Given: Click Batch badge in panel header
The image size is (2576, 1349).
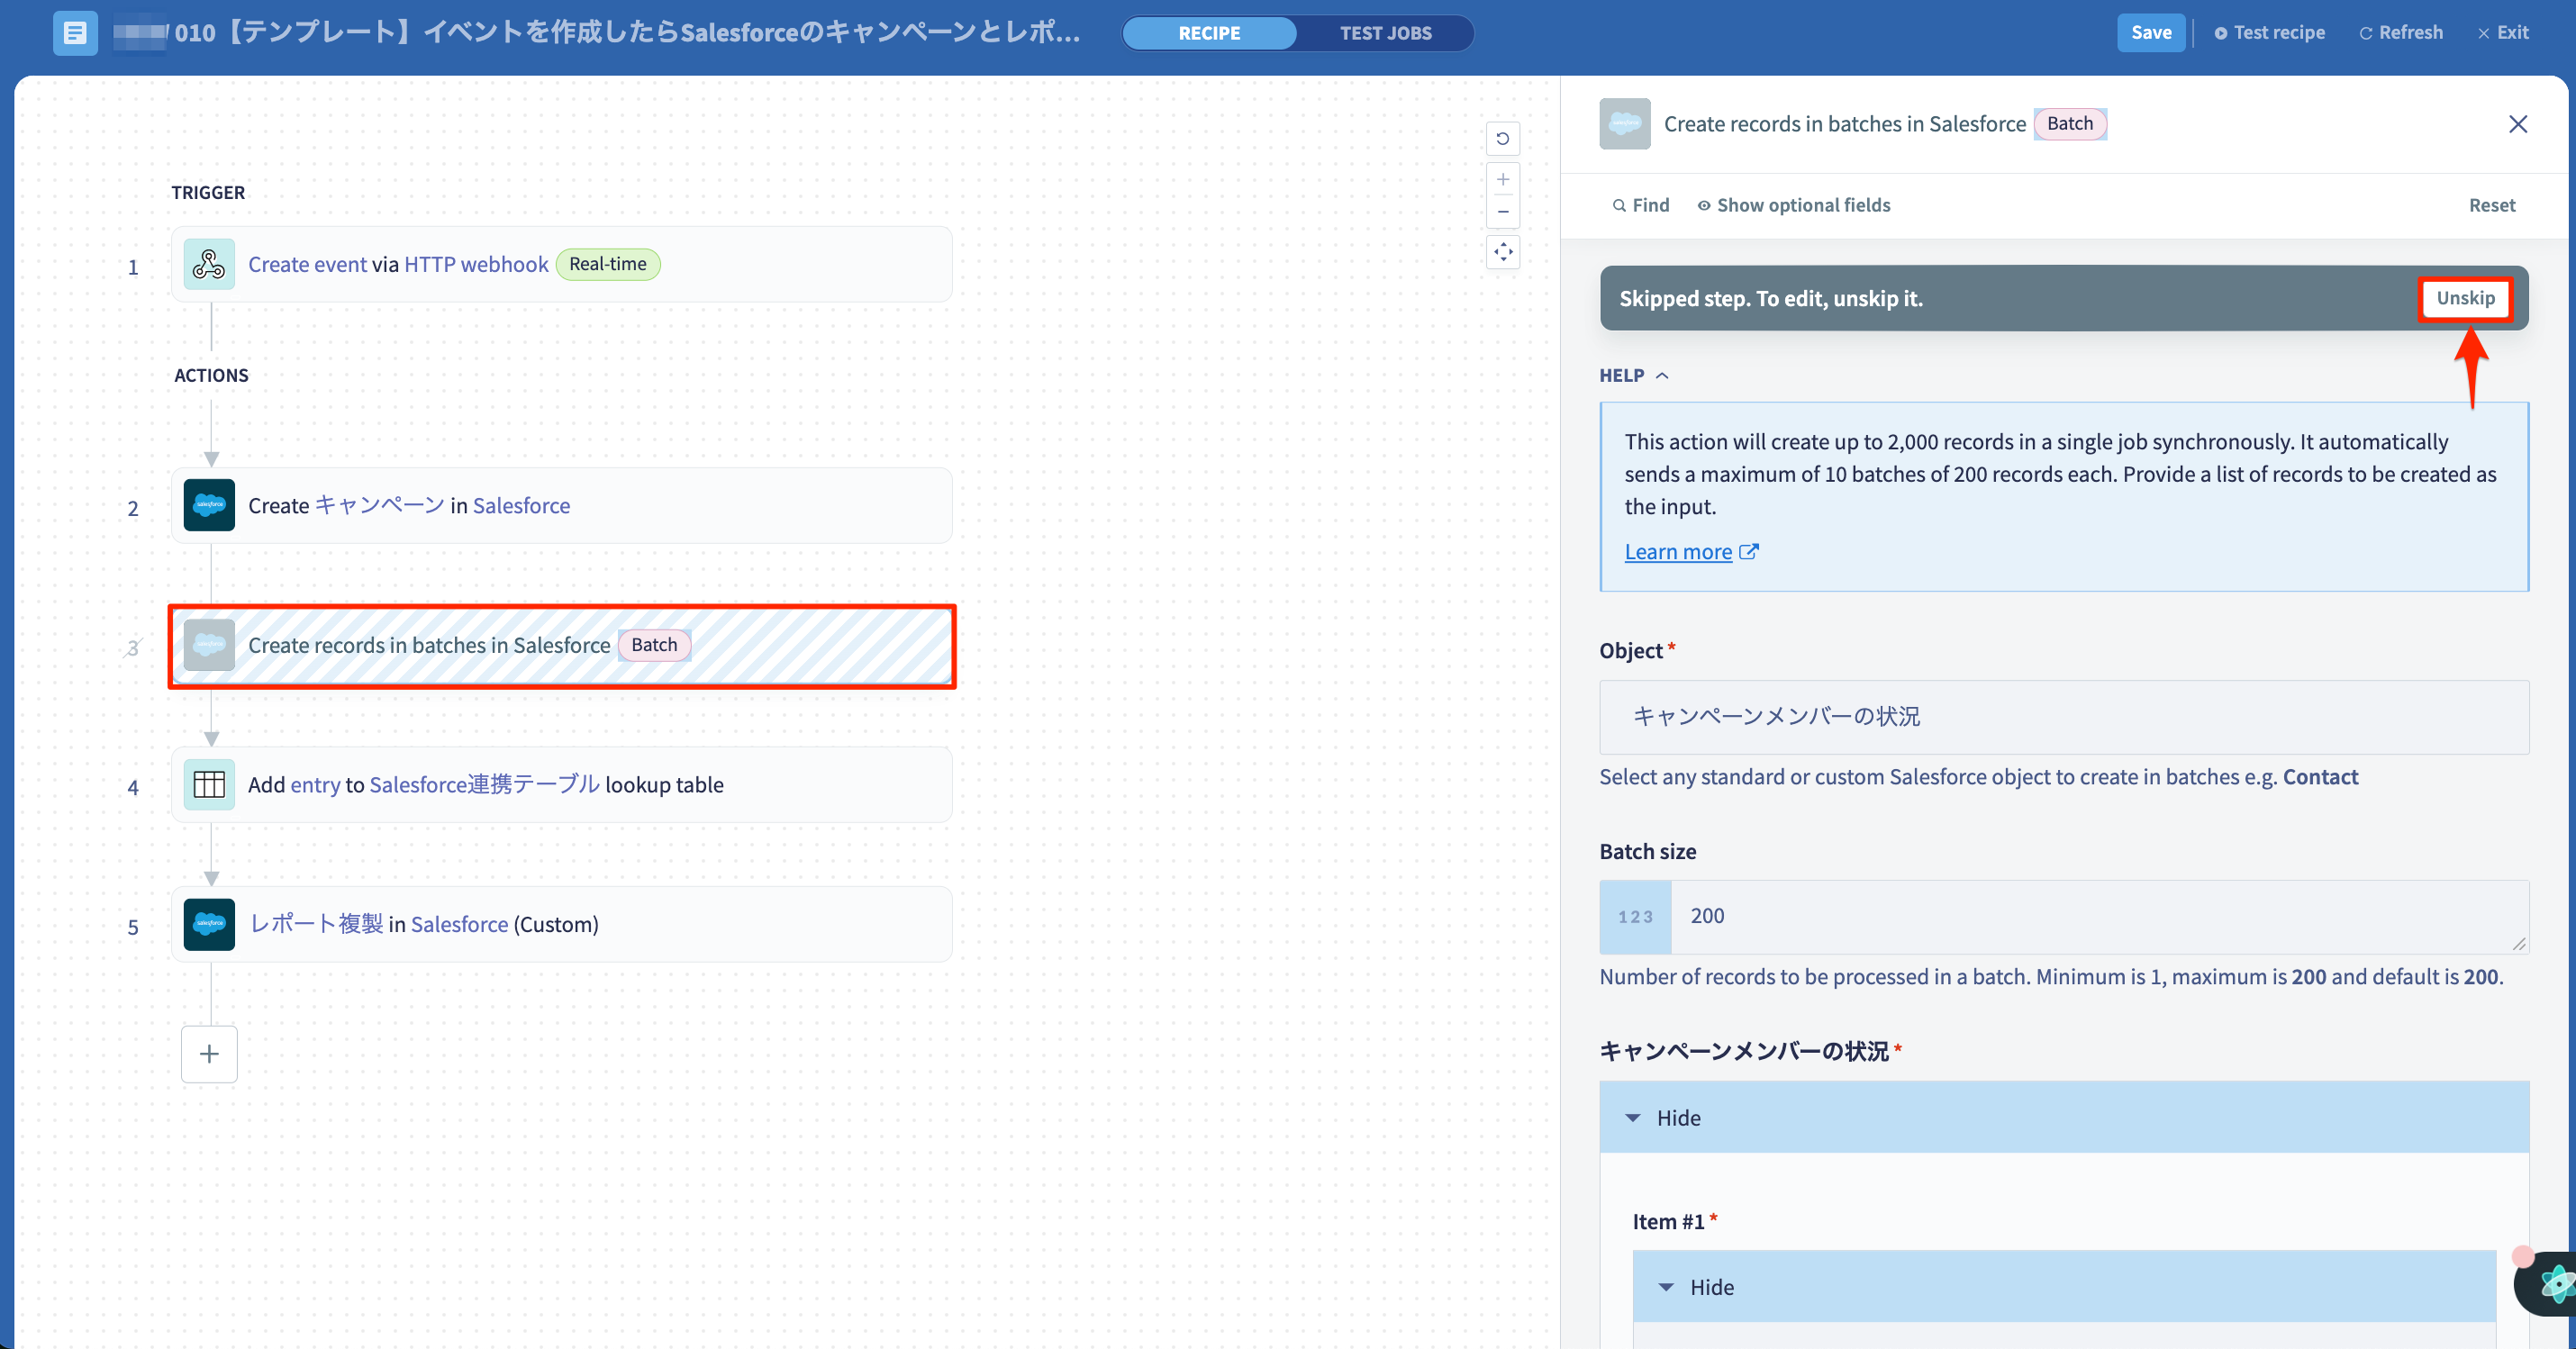Looking at the screenshot, I should click(2069, 124).
